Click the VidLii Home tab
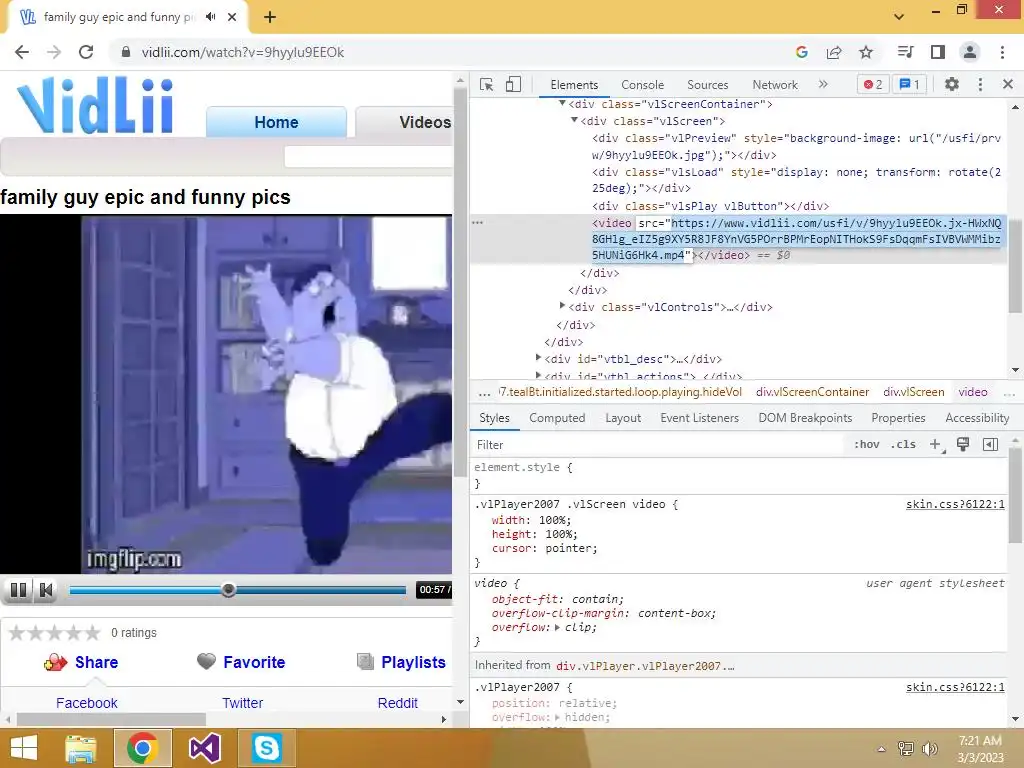The height and width of the screenshot is (768, 1024). [276, 122]
